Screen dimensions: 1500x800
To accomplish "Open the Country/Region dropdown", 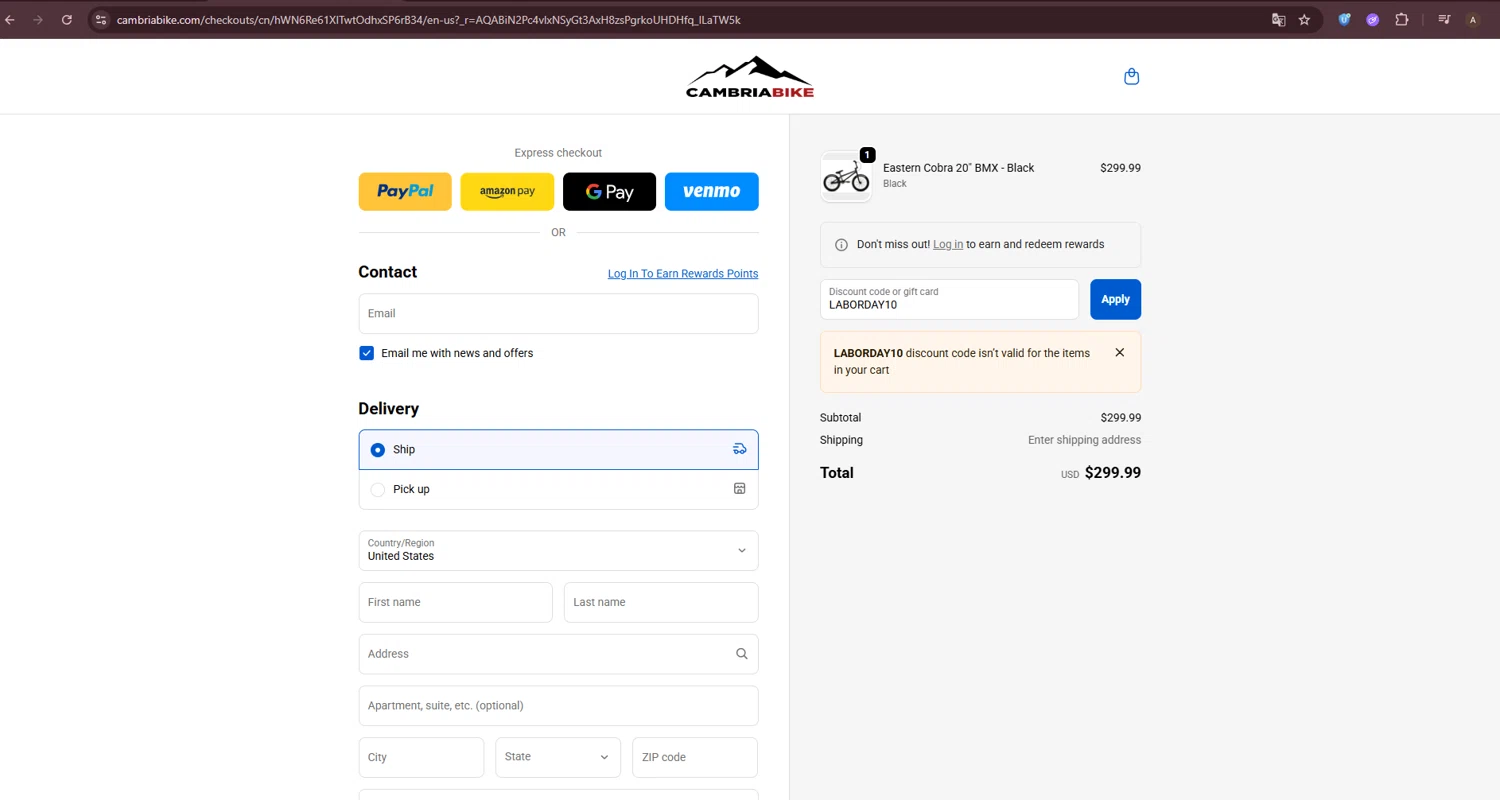I will 558,550.
